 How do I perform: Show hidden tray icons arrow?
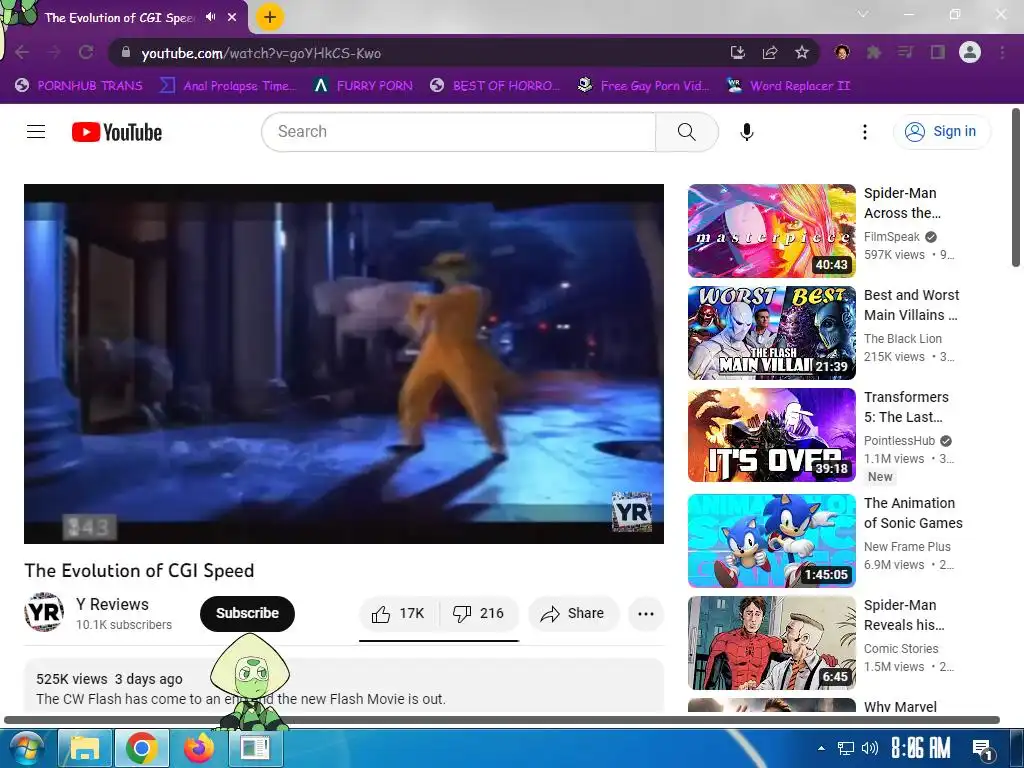point(822,748)
